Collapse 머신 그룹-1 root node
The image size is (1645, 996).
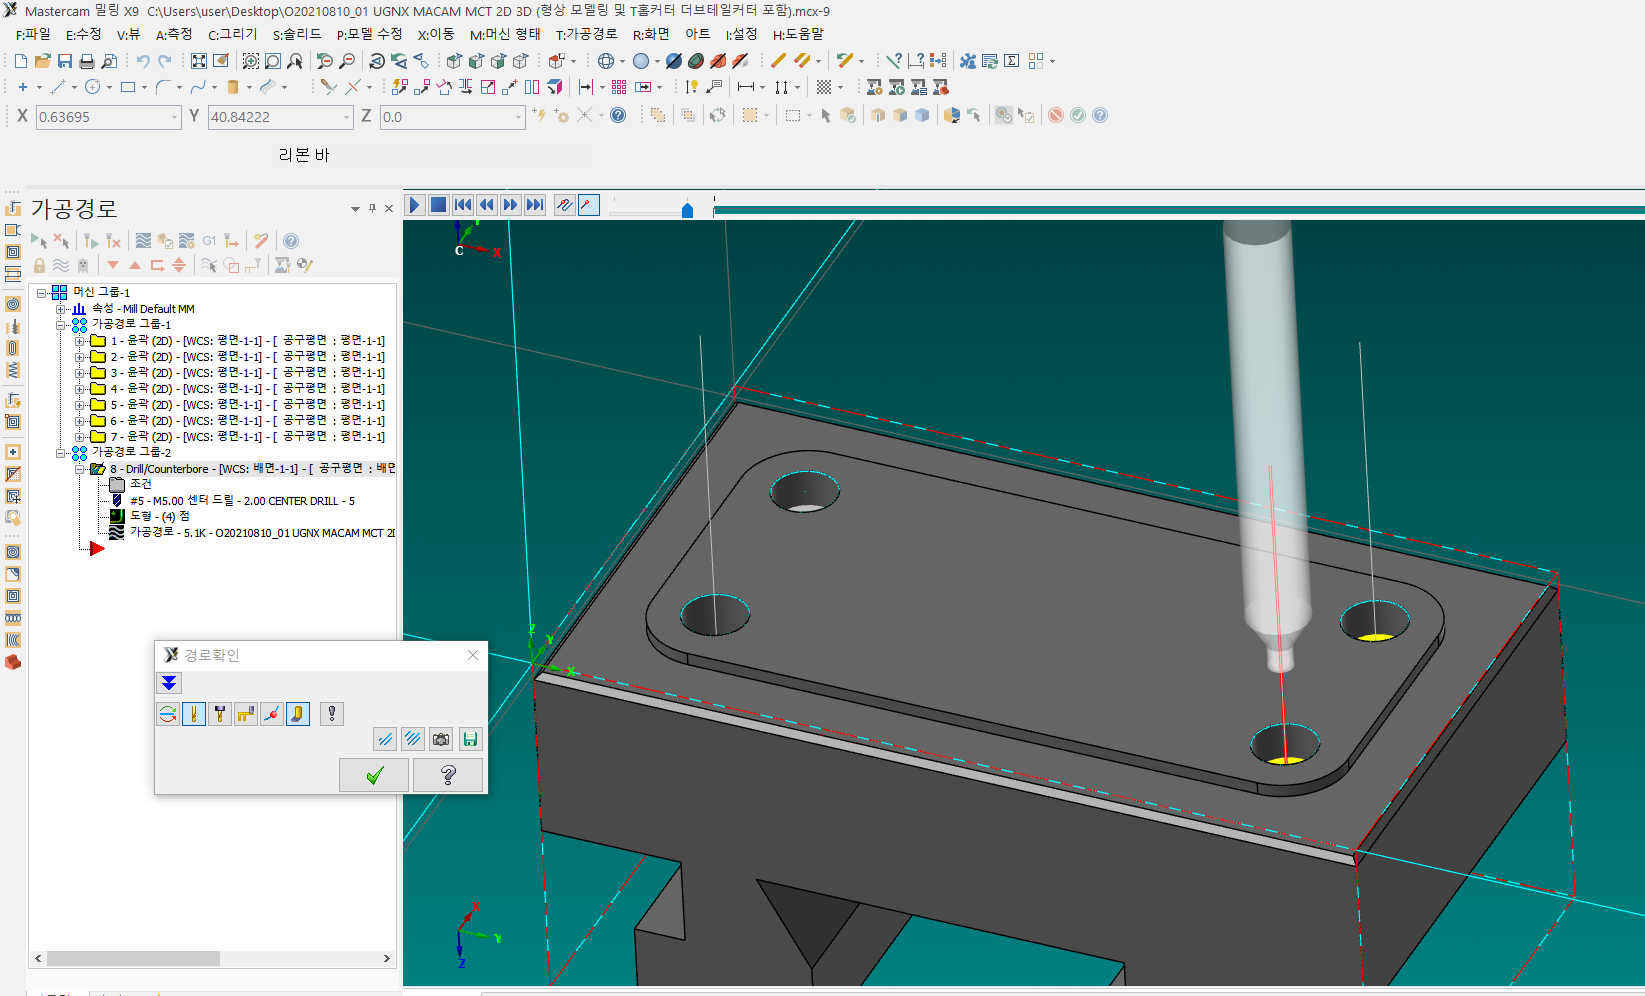tap(42, 293)
